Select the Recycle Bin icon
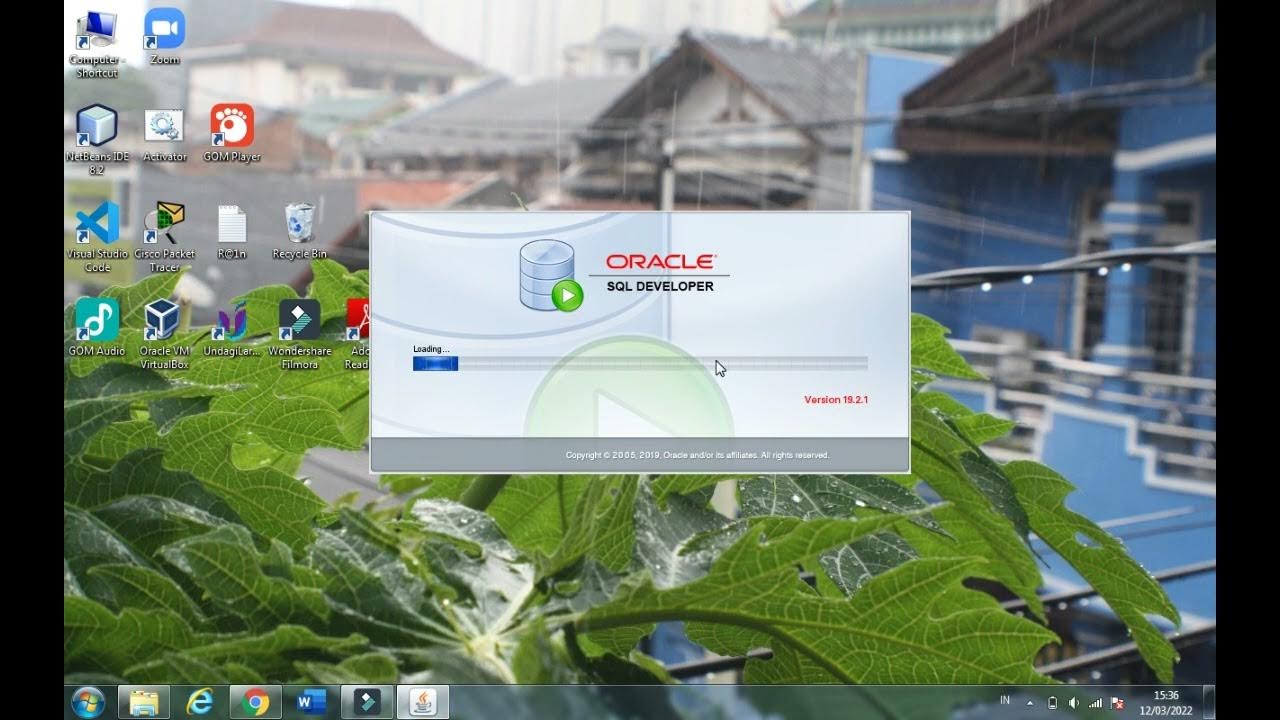The image size is (1280, 720). [x=300, y=231]
